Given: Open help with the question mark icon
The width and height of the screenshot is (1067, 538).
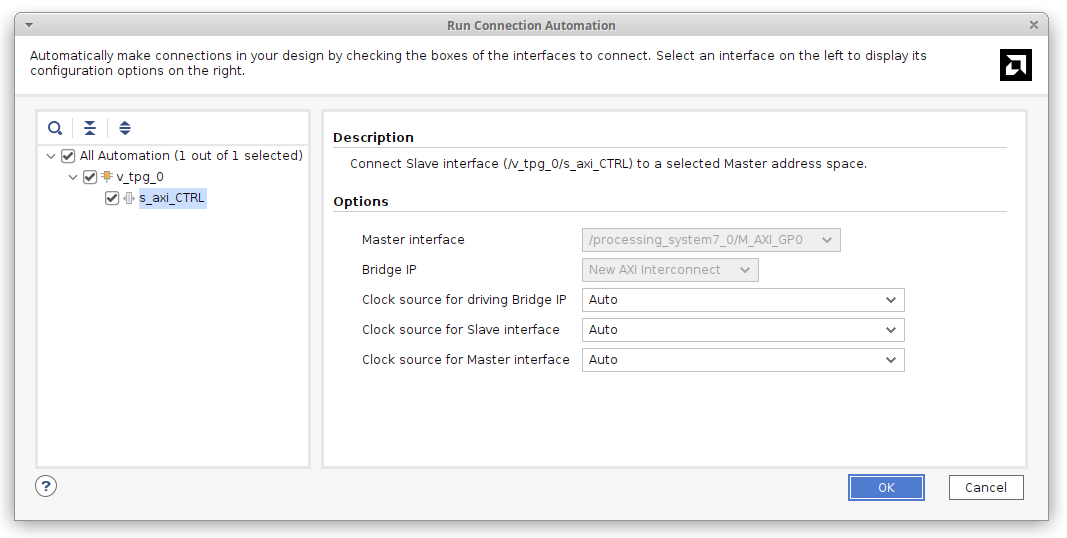Looking at the screenshot, I should pos(46,486).
